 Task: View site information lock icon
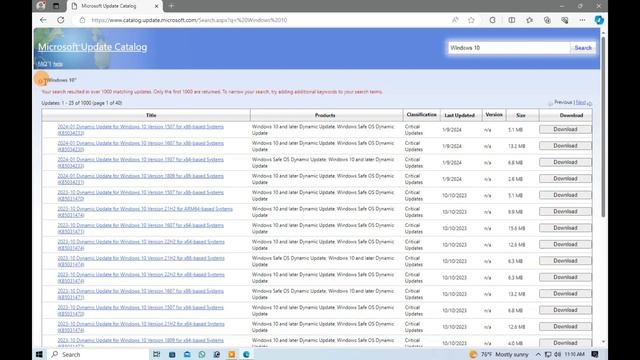coord(82,20)
